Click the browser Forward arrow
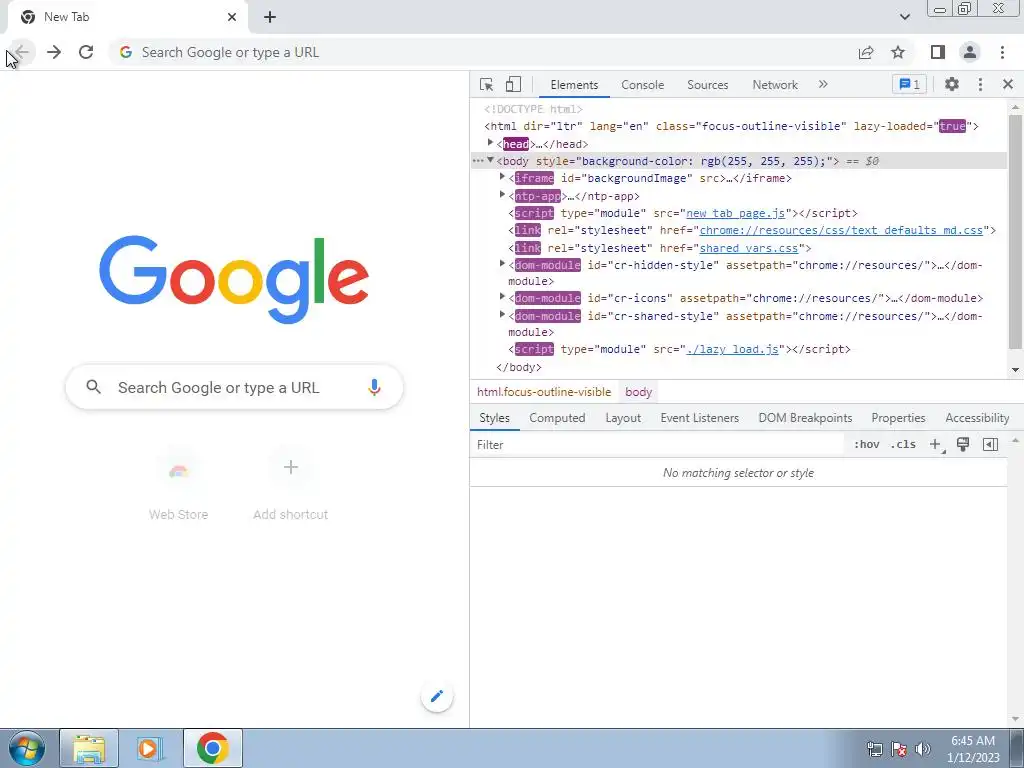Image resolution: width=1024 pixels, height=768 pixels. pos(54,52)
